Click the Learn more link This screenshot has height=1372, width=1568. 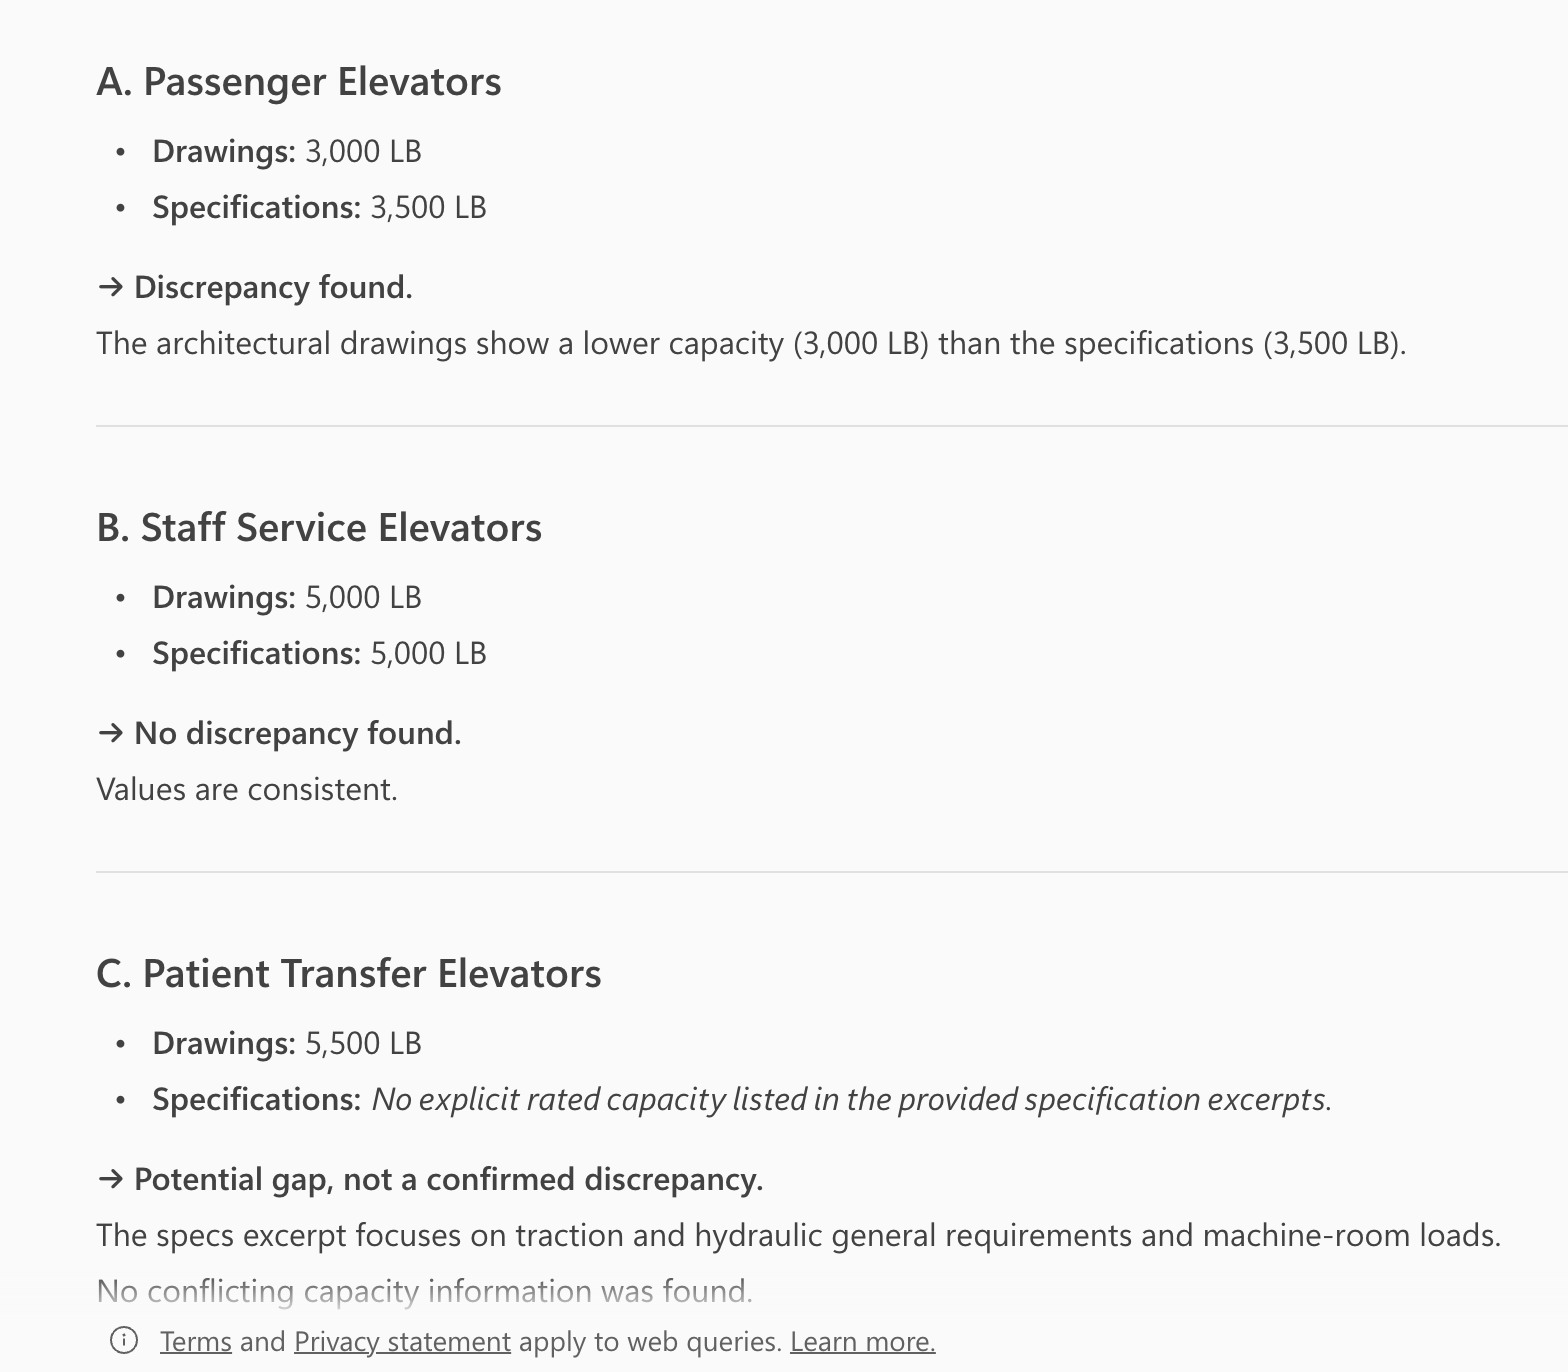(x=862, y=1341)
